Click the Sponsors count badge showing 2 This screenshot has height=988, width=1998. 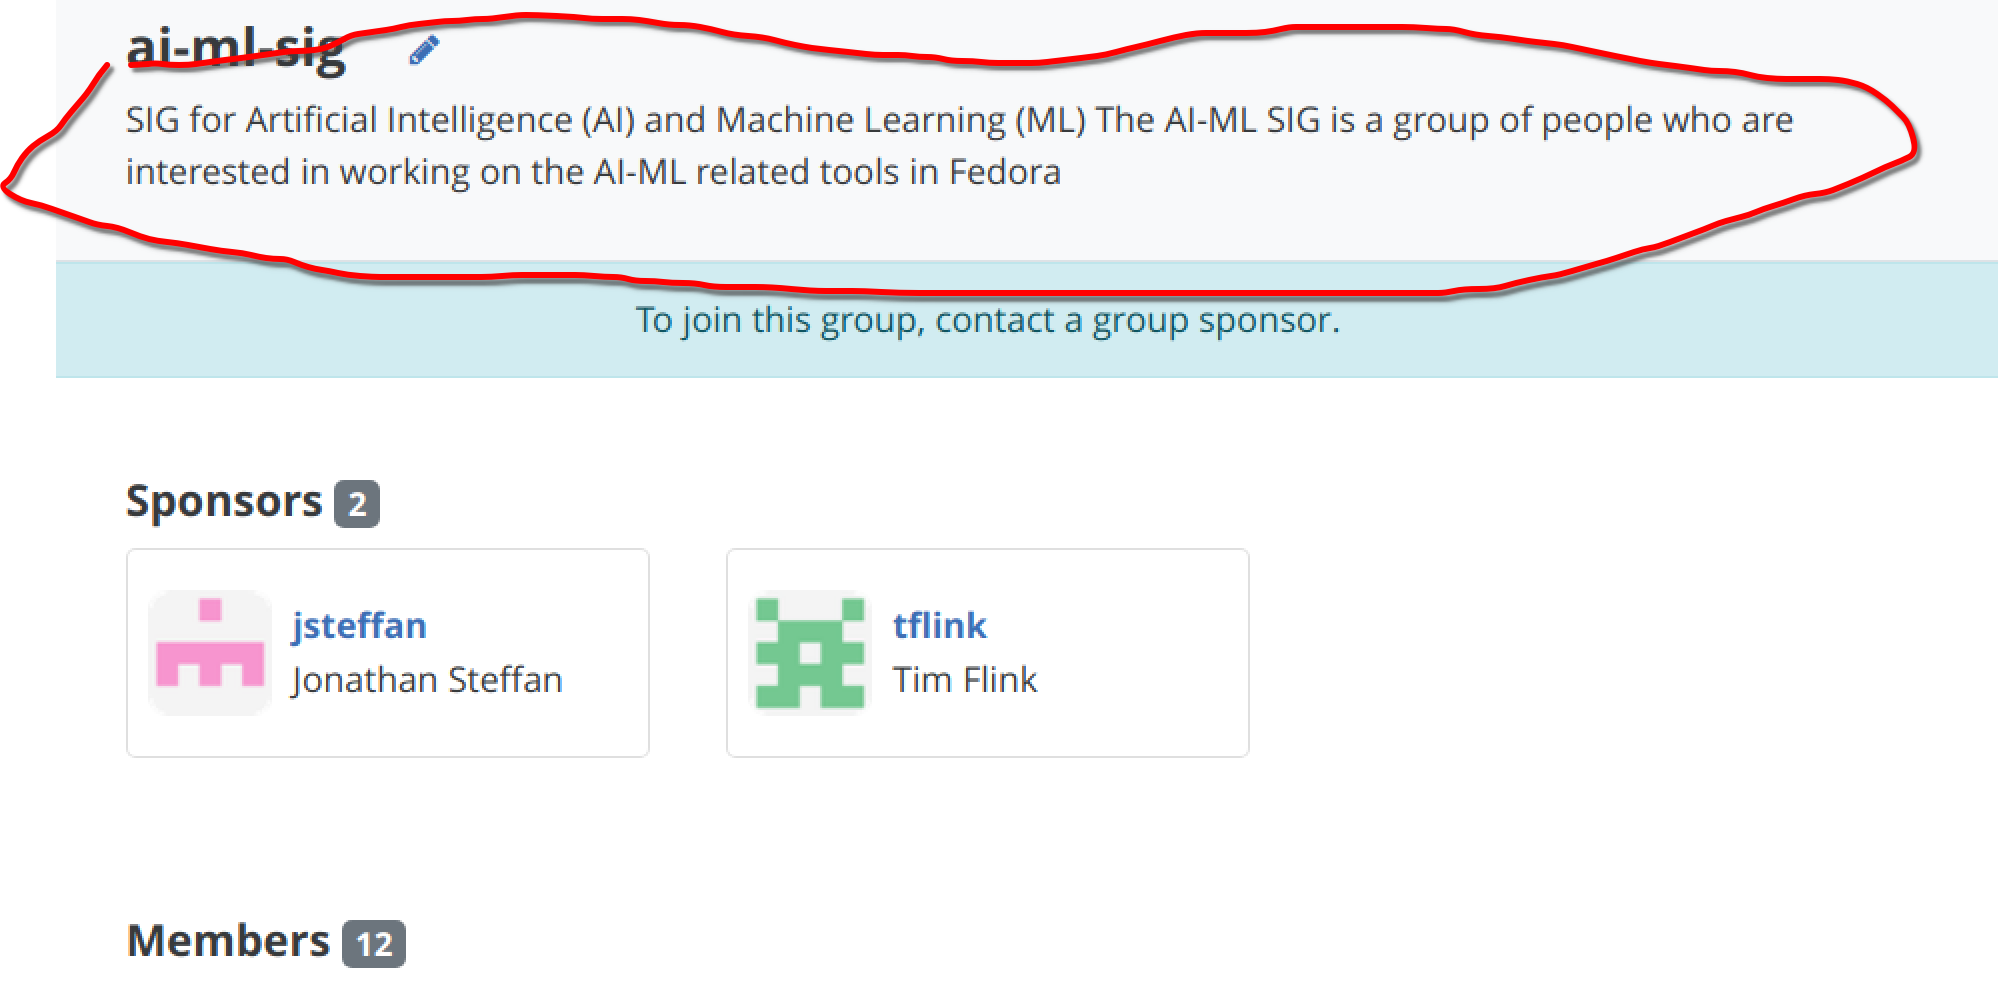[x=357, y=504]
